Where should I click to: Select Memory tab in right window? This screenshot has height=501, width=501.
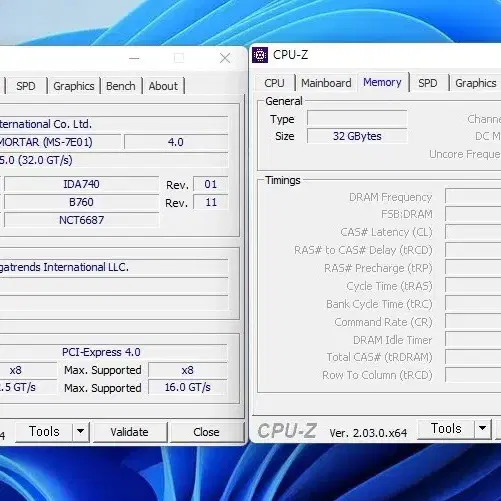383,82
